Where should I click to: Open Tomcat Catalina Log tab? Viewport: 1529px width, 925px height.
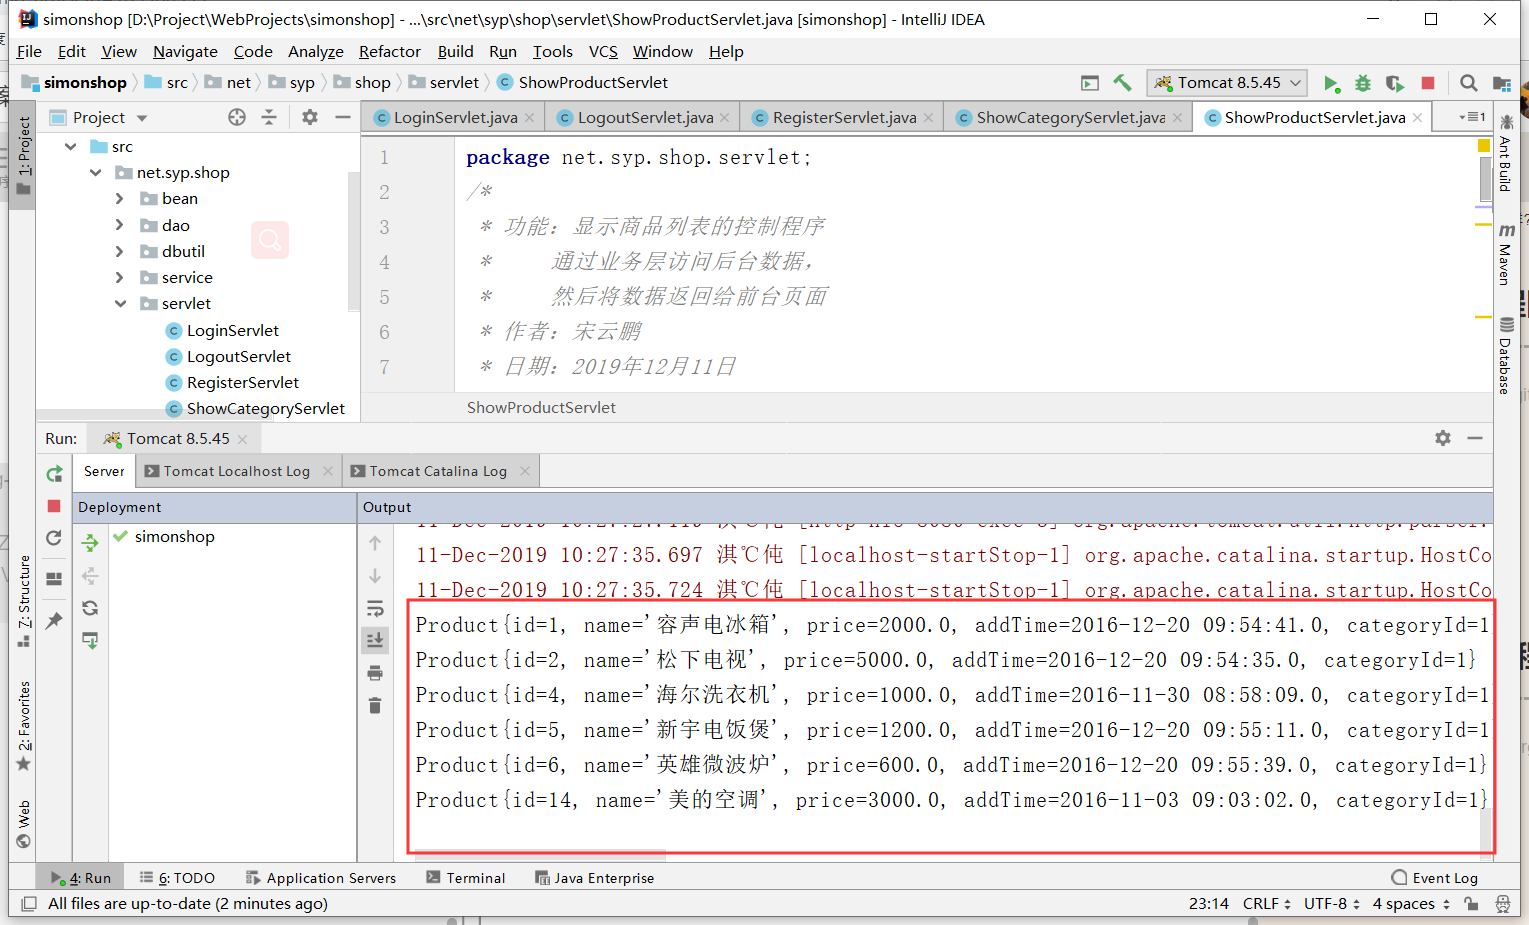coord(438,471)
